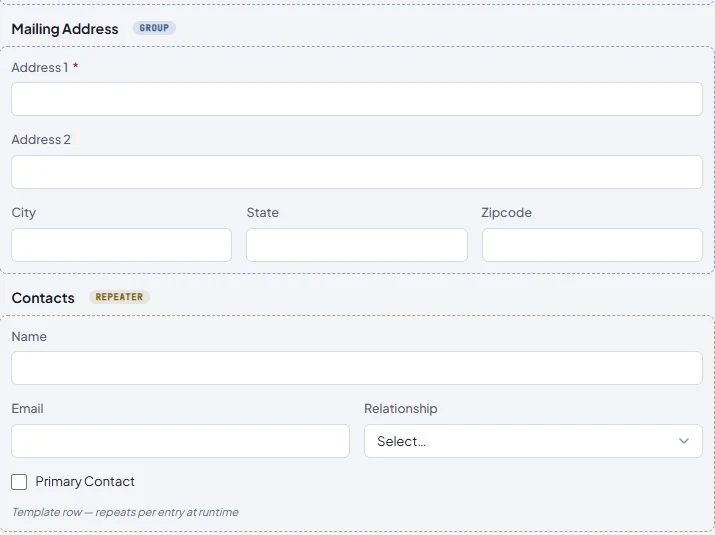This screenshot has height=535, width=715.
Task: Click the 'Address 2' label
Action: [x=41, y=140]
